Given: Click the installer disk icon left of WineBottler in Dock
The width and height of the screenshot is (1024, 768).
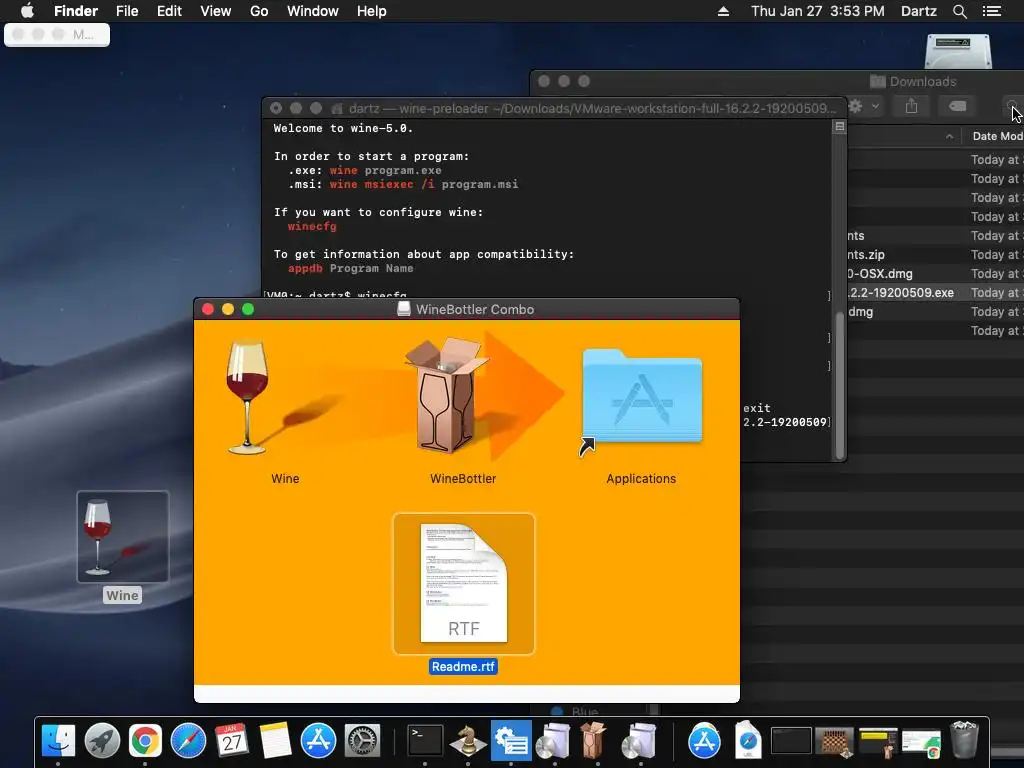Looking at the screenshot, I should click(x=554, y=741).
